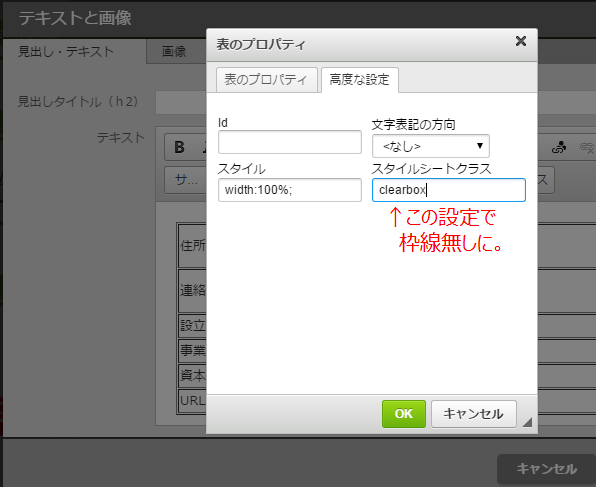596x487 pixels.
Task: Click the 見出しタイトル (h2) input field
Action: pos(181,102)
